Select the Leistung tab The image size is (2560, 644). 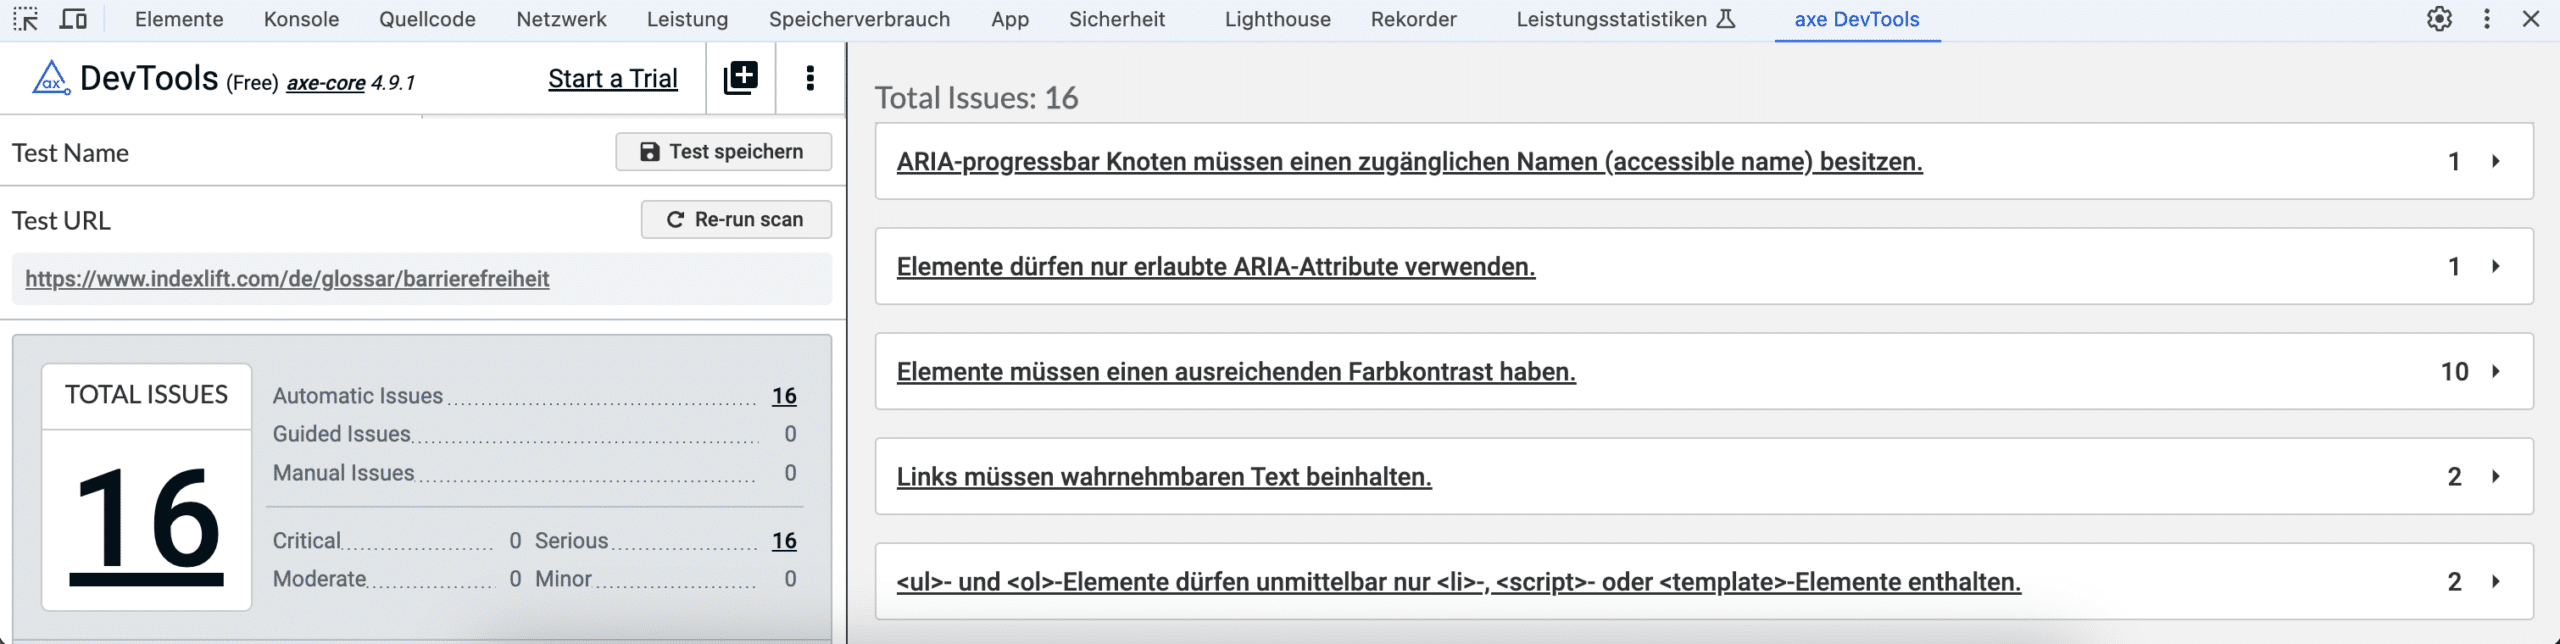[687, 19]
